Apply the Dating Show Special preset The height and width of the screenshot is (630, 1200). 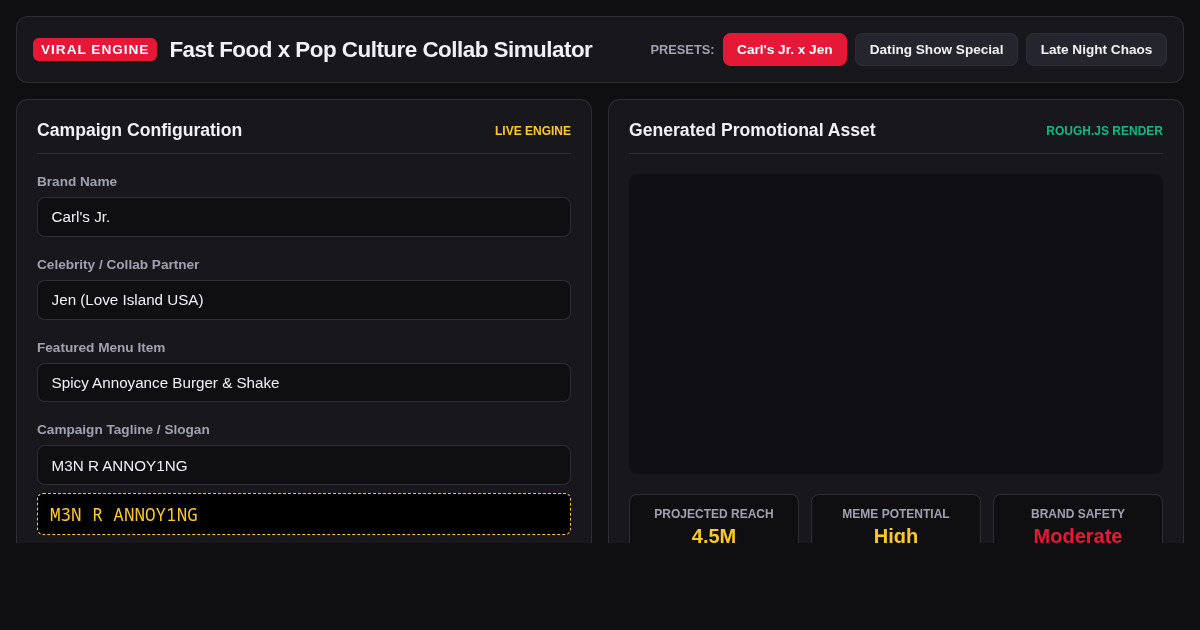coord(936,49)
